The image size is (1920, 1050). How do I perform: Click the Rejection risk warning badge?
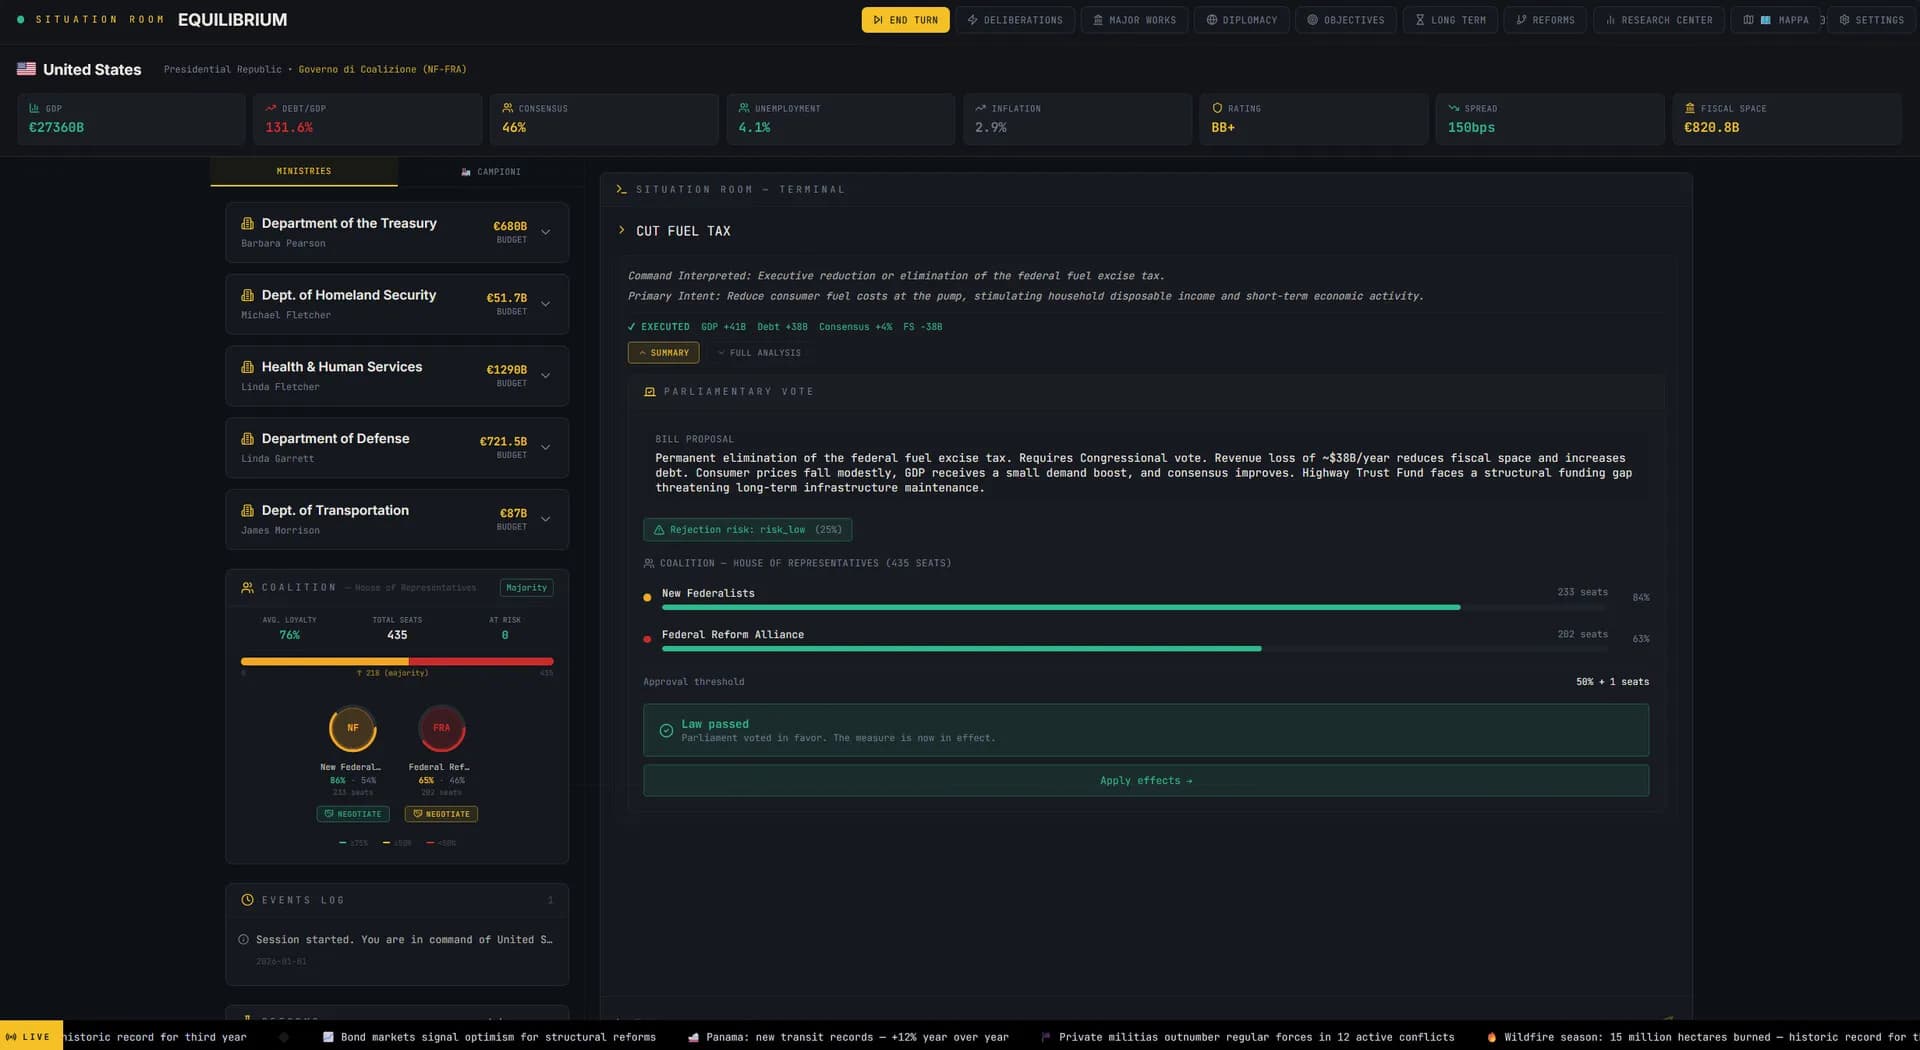pos(748,530)
